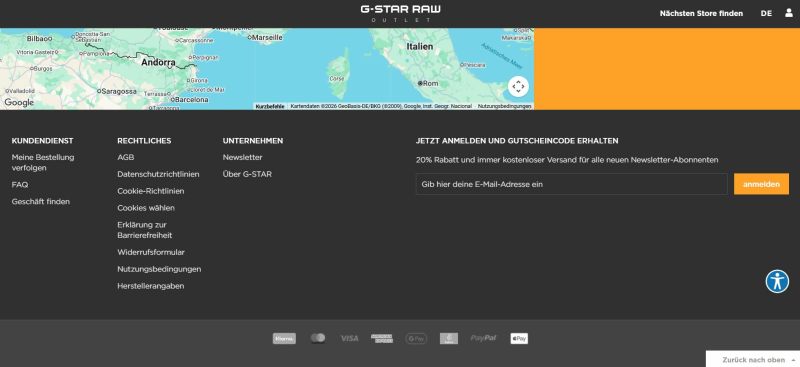Screen dimensions: 800x367
Task: Open the DE language selector
Action: [x=766, y=13]
